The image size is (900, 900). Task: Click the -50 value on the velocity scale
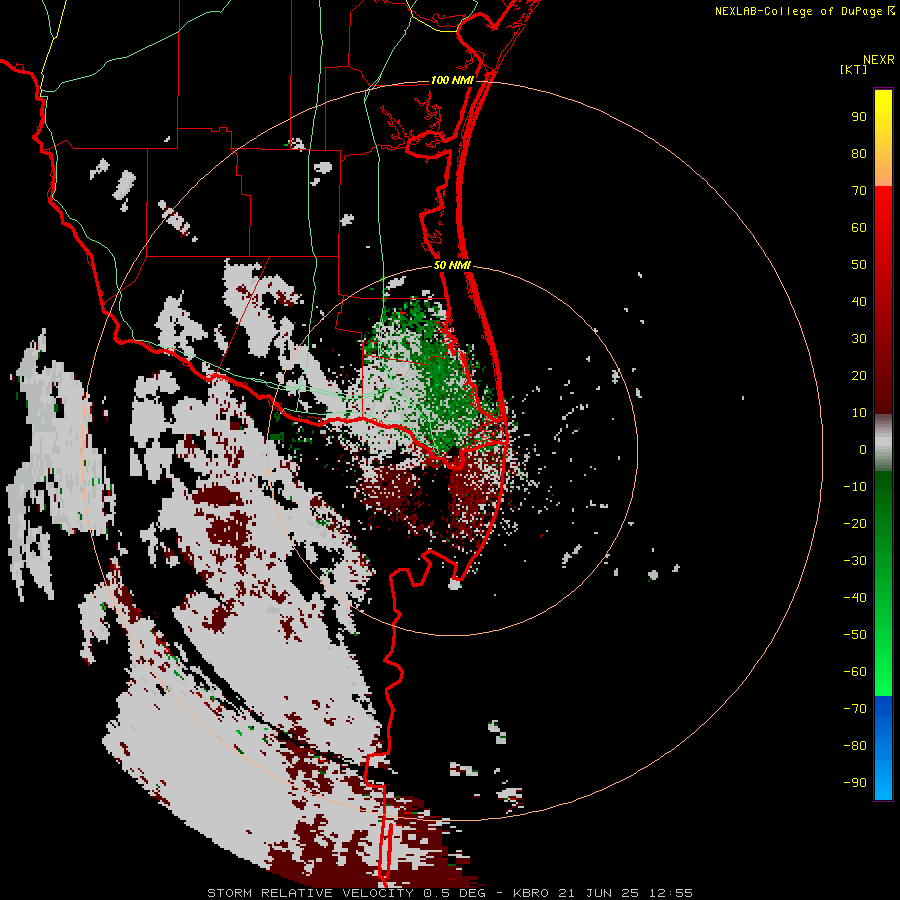(x=855, y=635)
